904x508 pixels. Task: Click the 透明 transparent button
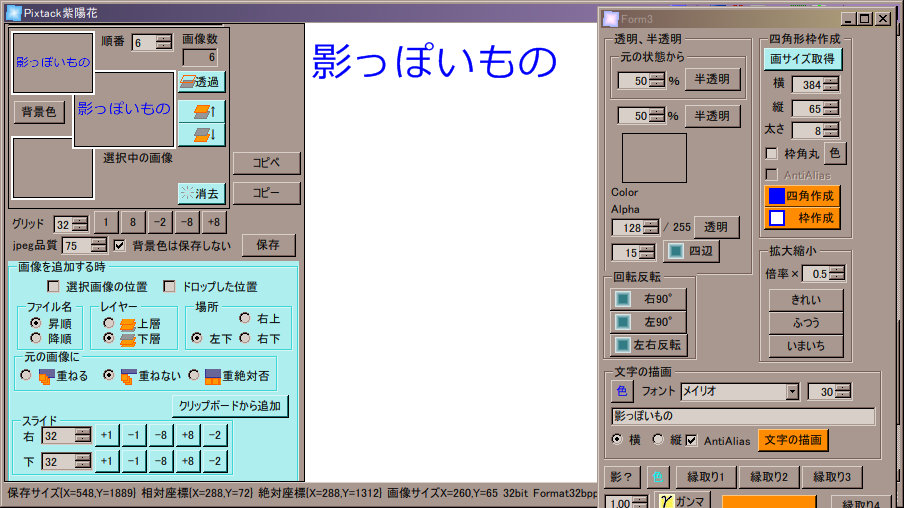click(x=716, y=227)
